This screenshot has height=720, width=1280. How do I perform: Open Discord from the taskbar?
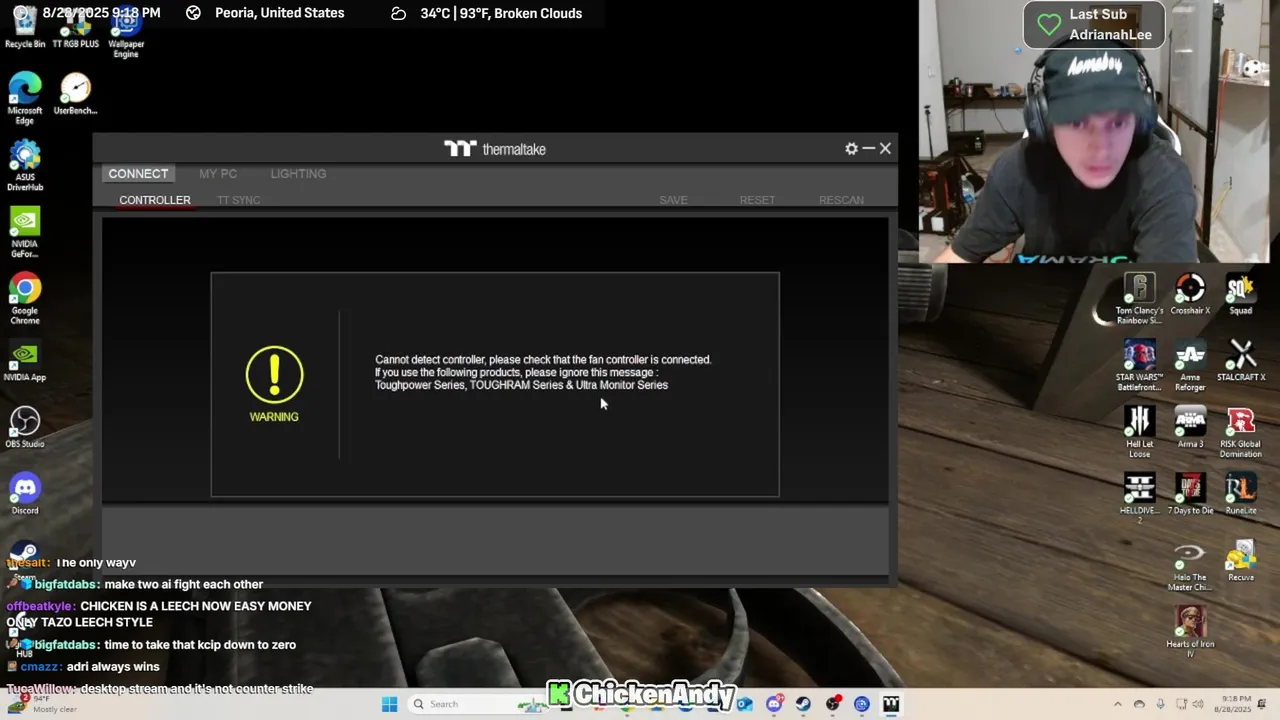(774, 704)
